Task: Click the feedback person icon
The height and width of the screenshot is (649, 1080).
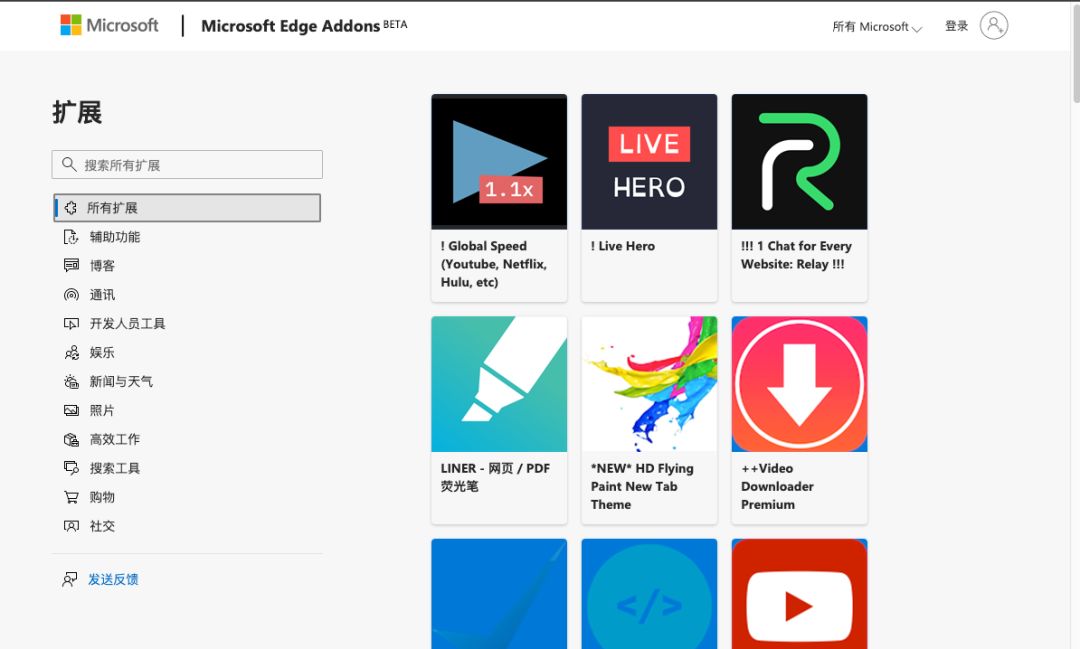Action: point(70,579)
